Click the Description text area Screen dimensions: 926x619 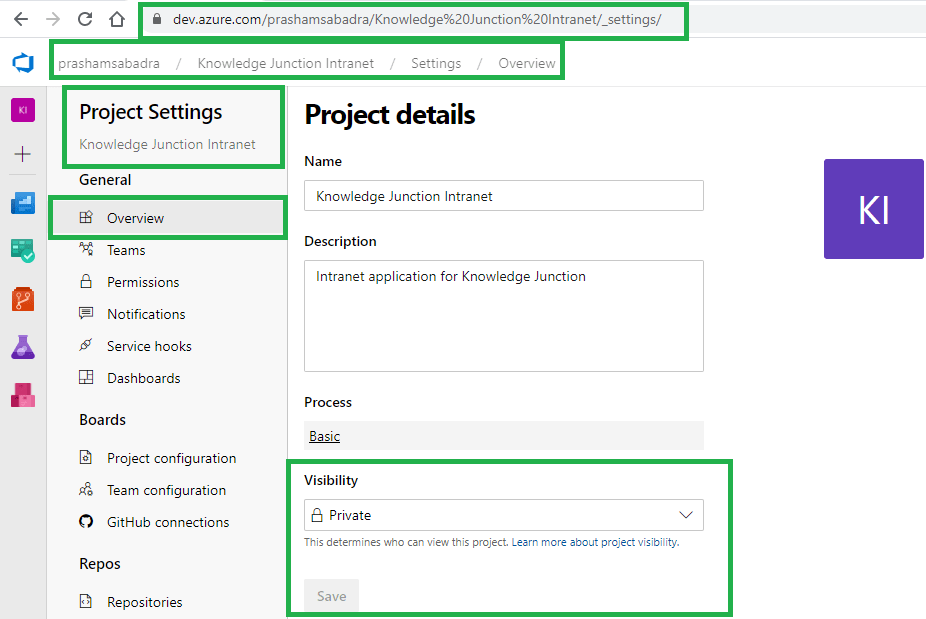(504, 316)
